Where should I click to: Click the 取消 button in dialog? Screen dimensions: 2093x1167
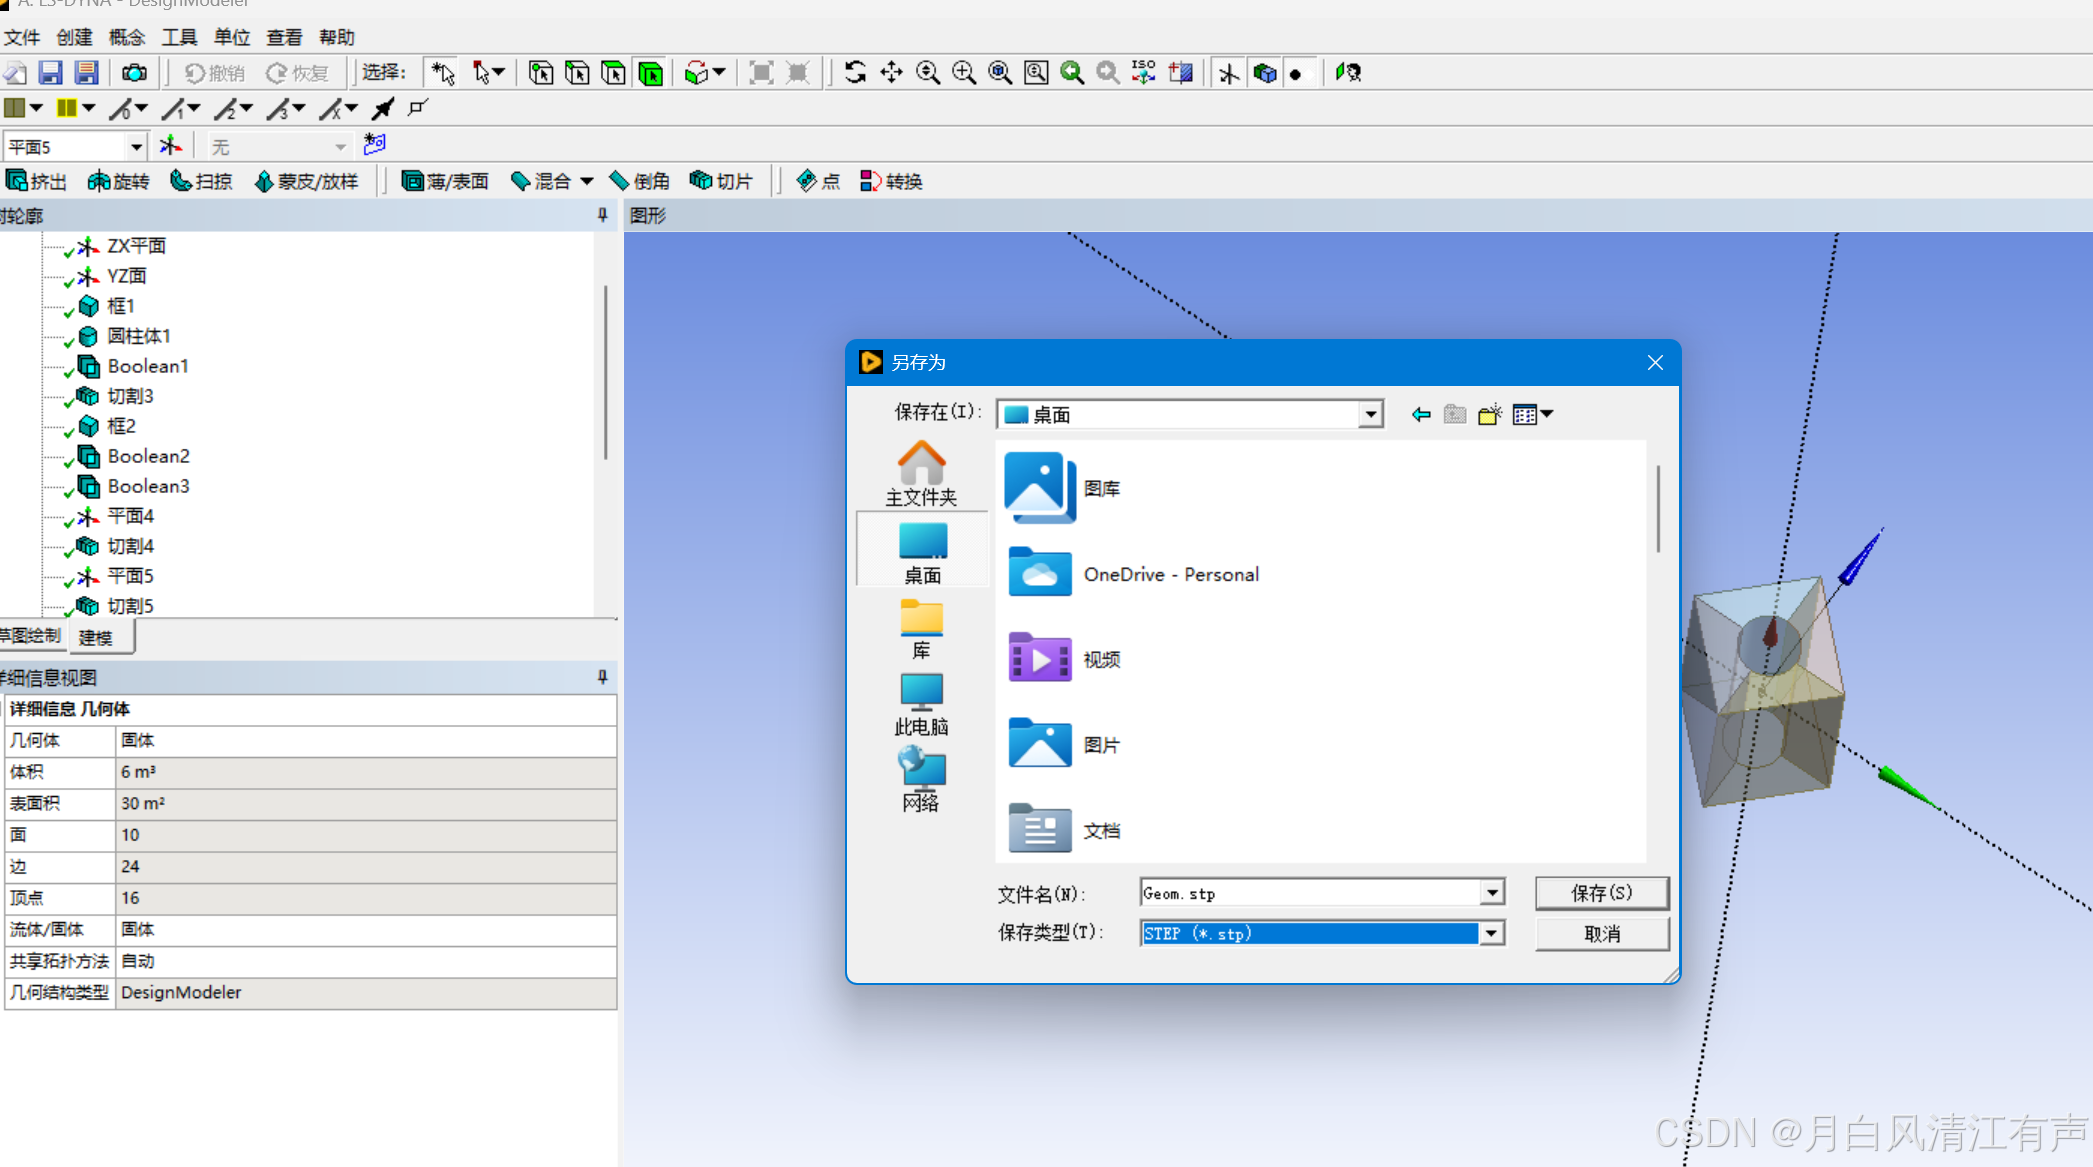click(1601, 933)
